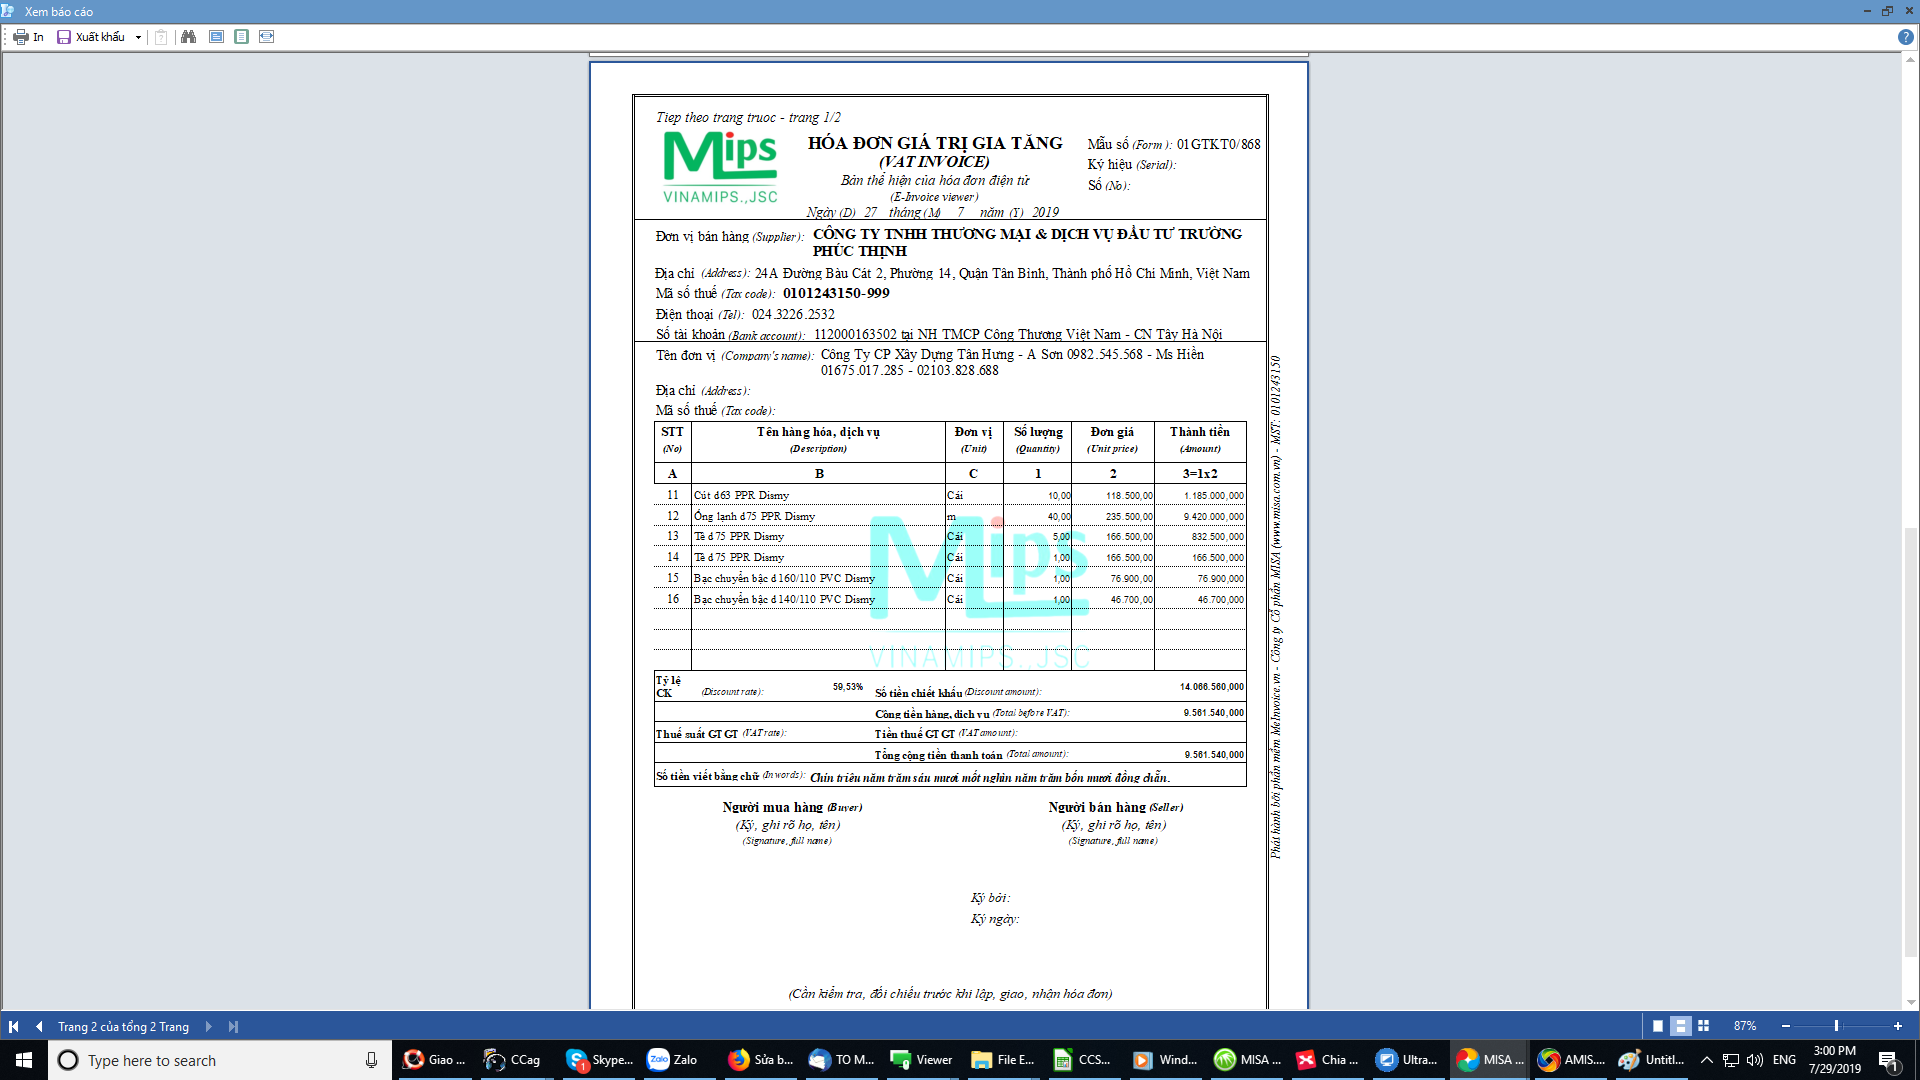The image size is (1920, 1080).
Task: Click the Xuất khẩu export button
Action: coord(91,37)
